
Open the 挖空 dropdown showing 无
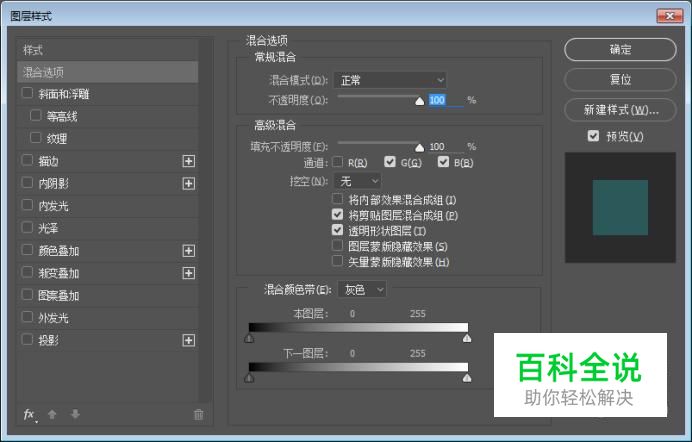click(x=358, y=181)
